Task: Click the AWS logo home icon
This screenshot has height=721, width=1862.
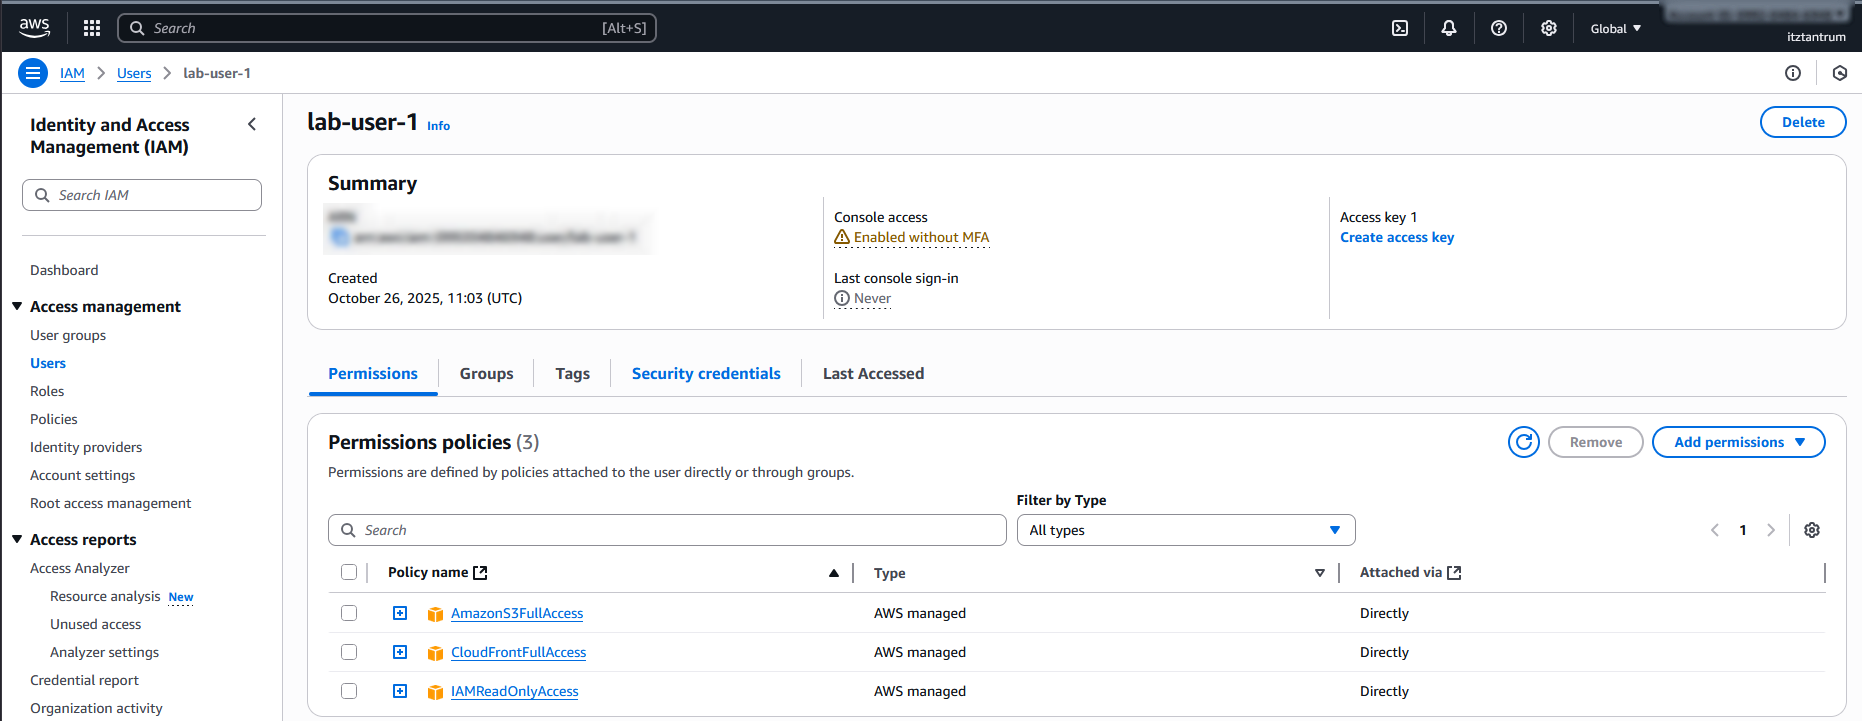Action: 34,28
